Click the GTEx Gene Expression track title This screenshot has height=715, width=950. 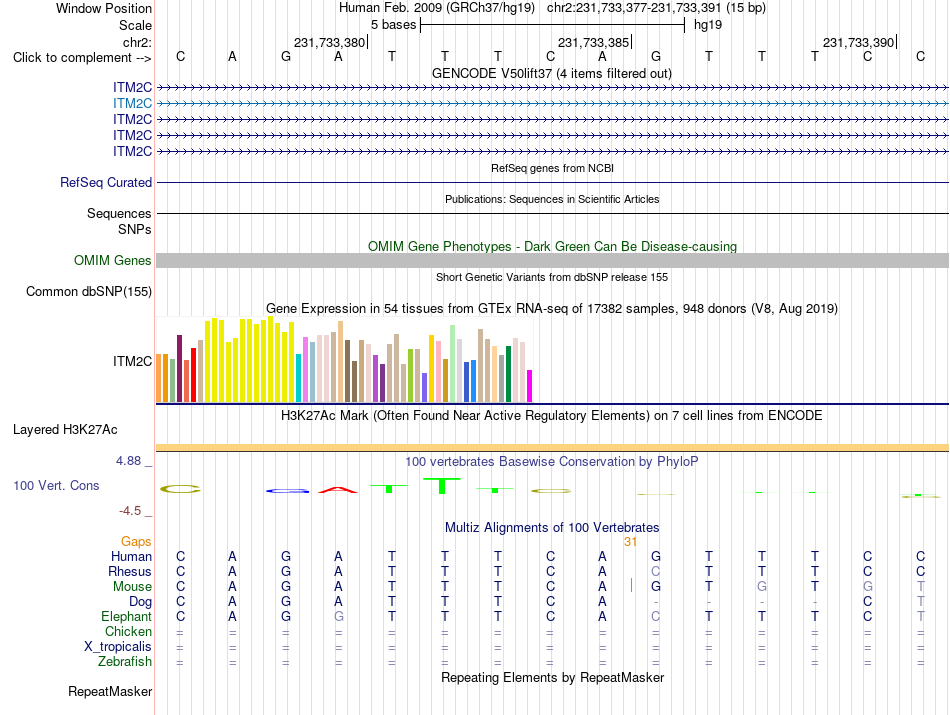(x=552, y=309)
